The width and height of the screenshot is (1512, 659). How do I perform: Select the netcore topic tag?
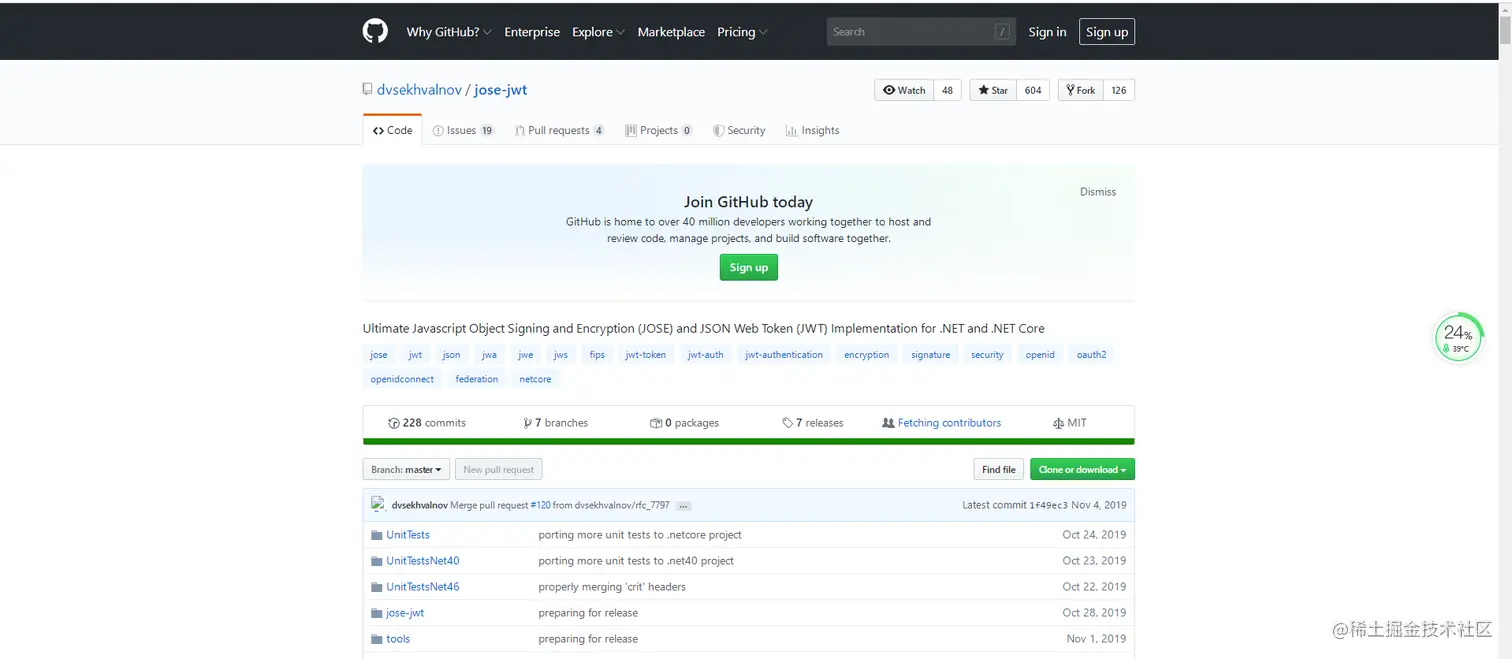click(x=535, y=379)
